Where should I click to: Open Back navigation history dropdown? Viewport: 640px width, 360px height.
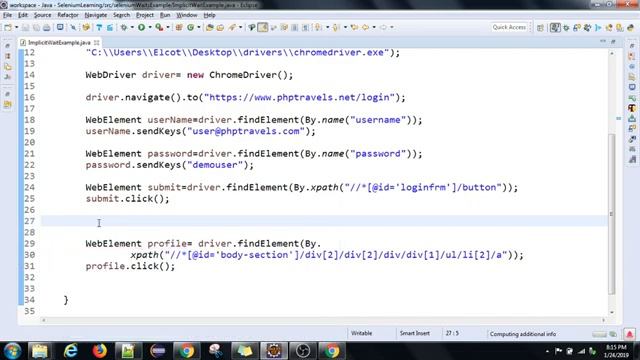point(373,27)
